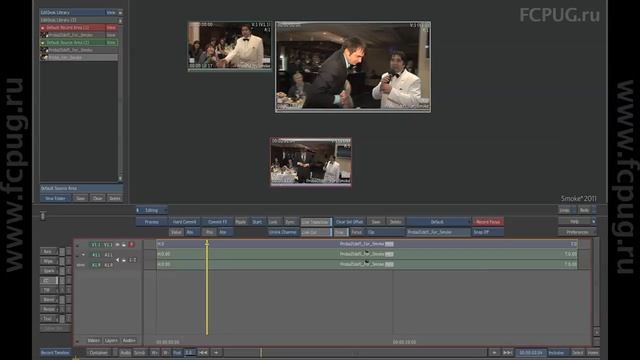This screenshot has height=360, width=640.
Task: Click the rewind to start icon
Action: click(x=203, y=353)
